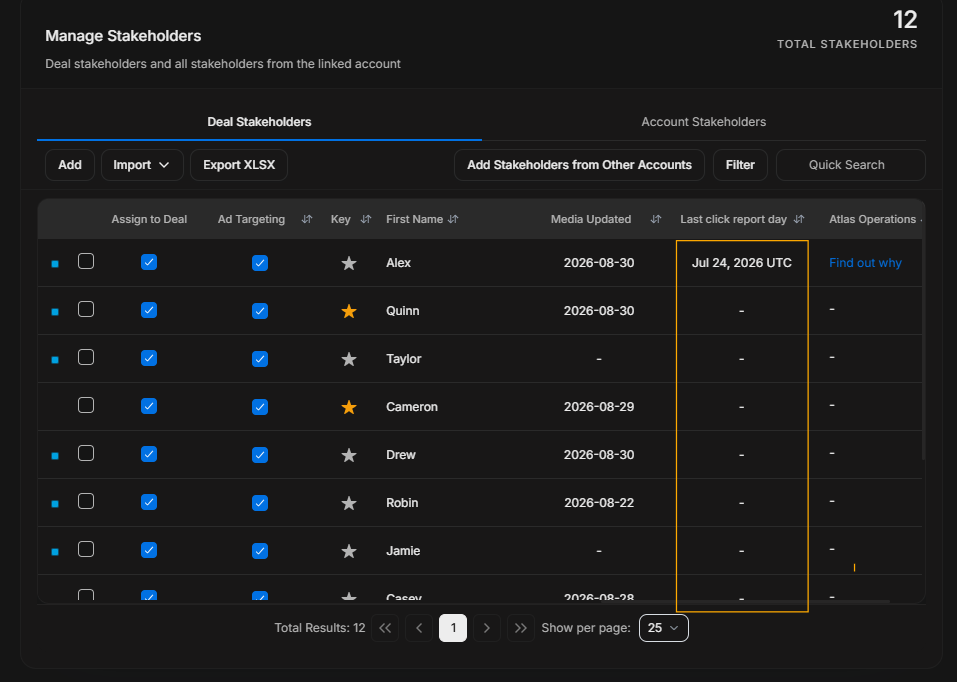Export stakeholders as XLSX

click(239, 165)
